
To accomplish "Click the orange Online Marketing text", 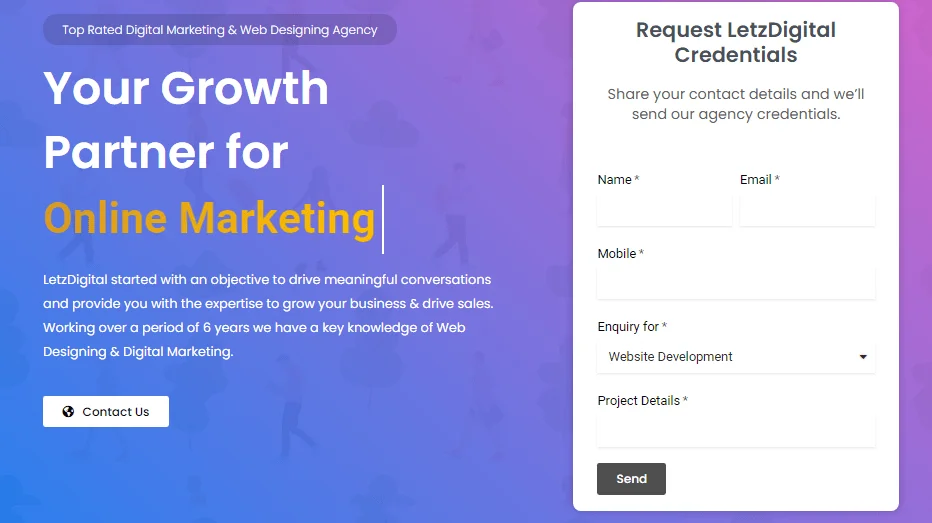I will (209, 217).
